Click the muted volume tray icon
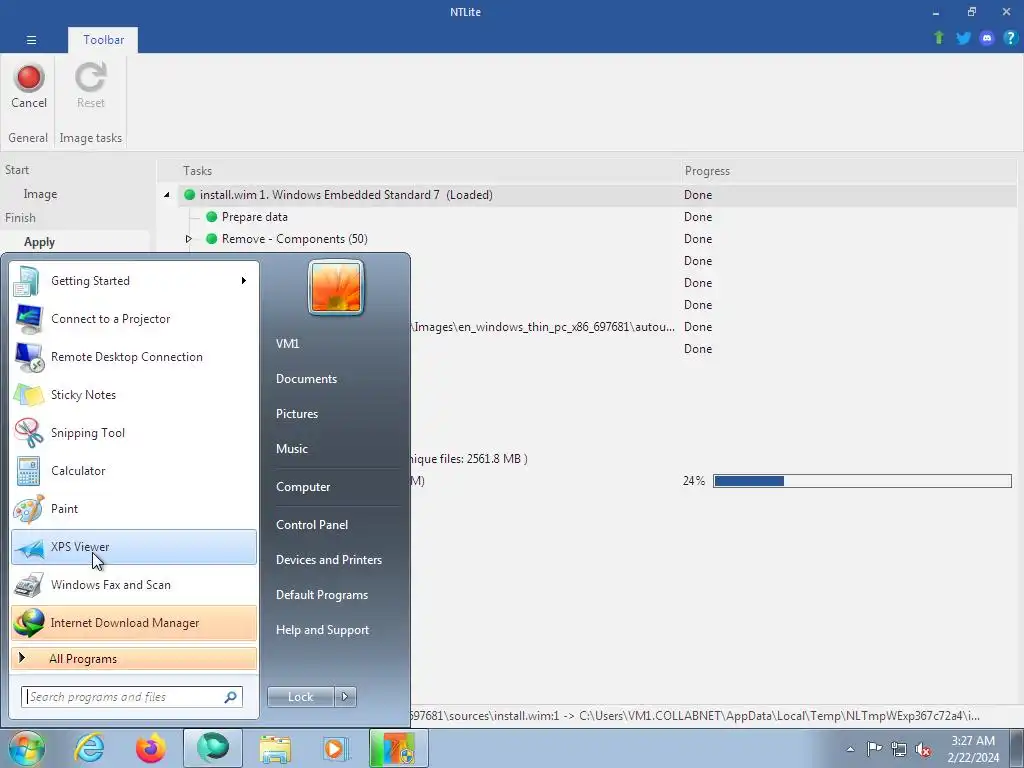Screen dimensions: 1024x768 pyautogui.click(x=923, y=749)
